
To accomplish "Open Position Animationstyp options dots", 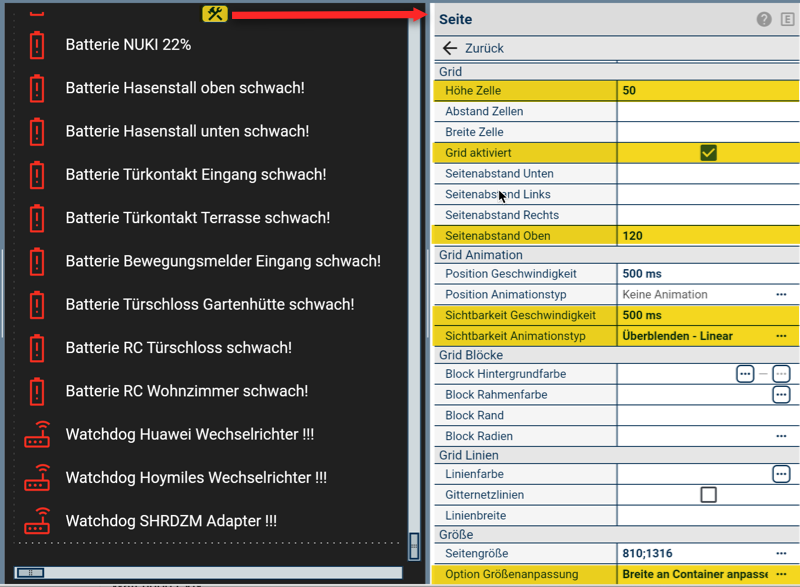I will coord(781,295).
